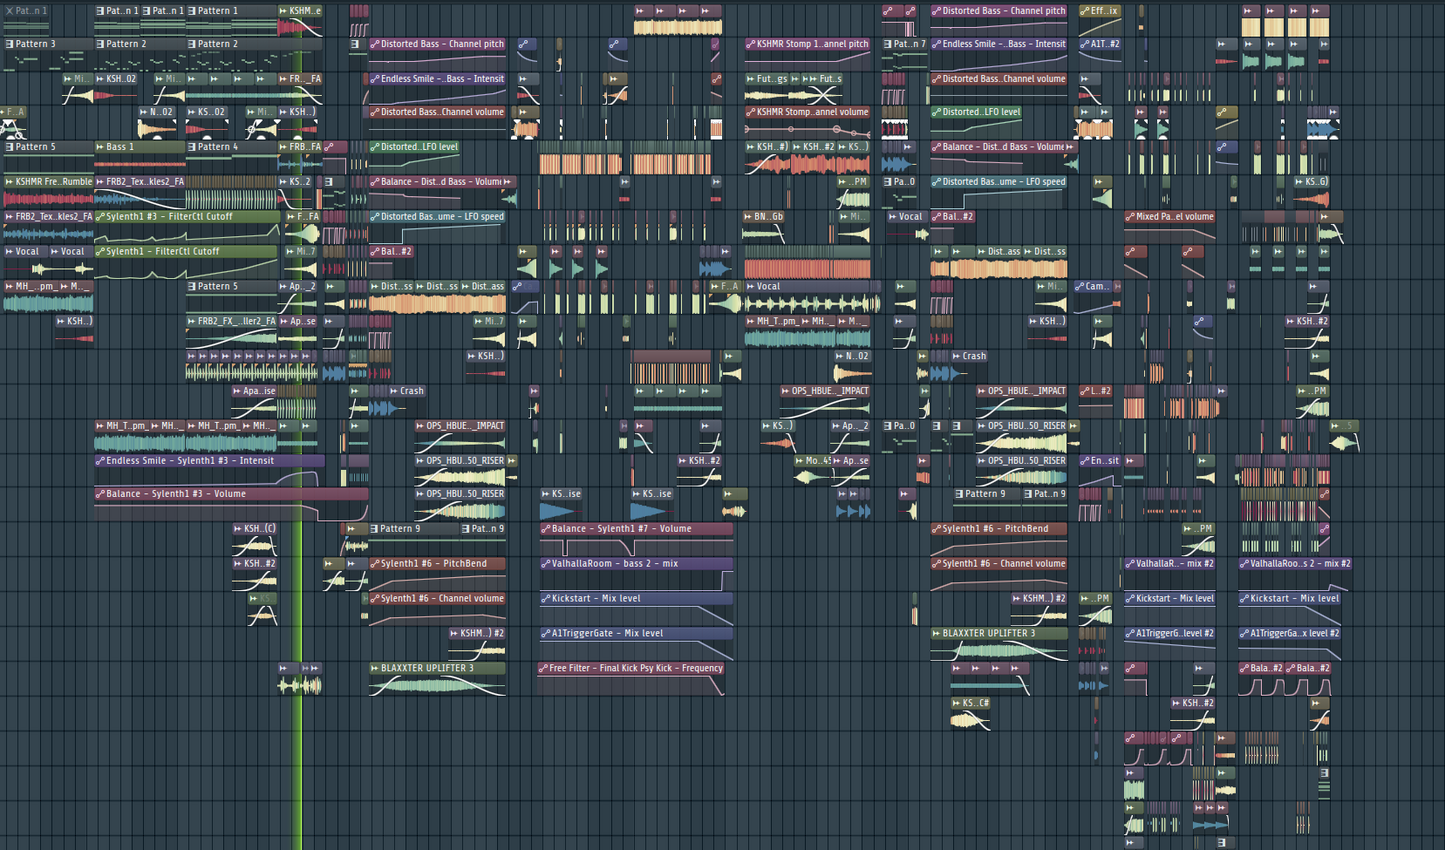Click the link icon on 'Balance - Sylenth1 #7 - Volume'
The height and width of the screenshot is (850, 1445).
[544, 529]
